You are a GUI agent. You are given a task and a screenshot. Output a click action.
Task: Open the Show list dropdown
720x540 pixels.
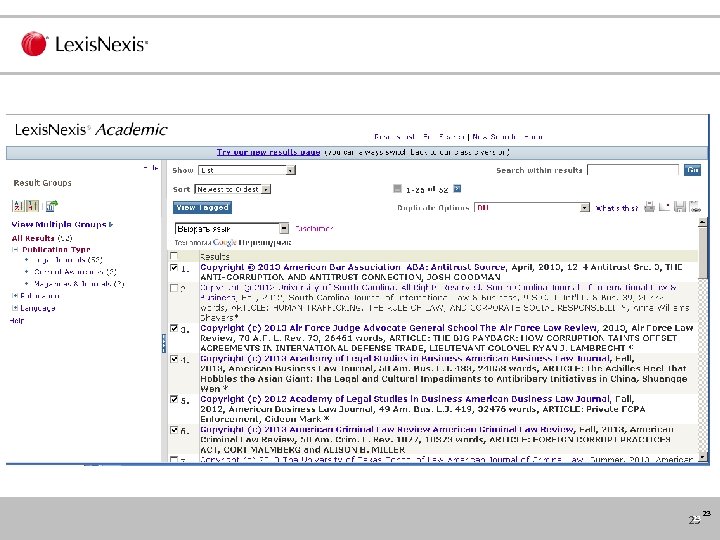coord(247,170)
